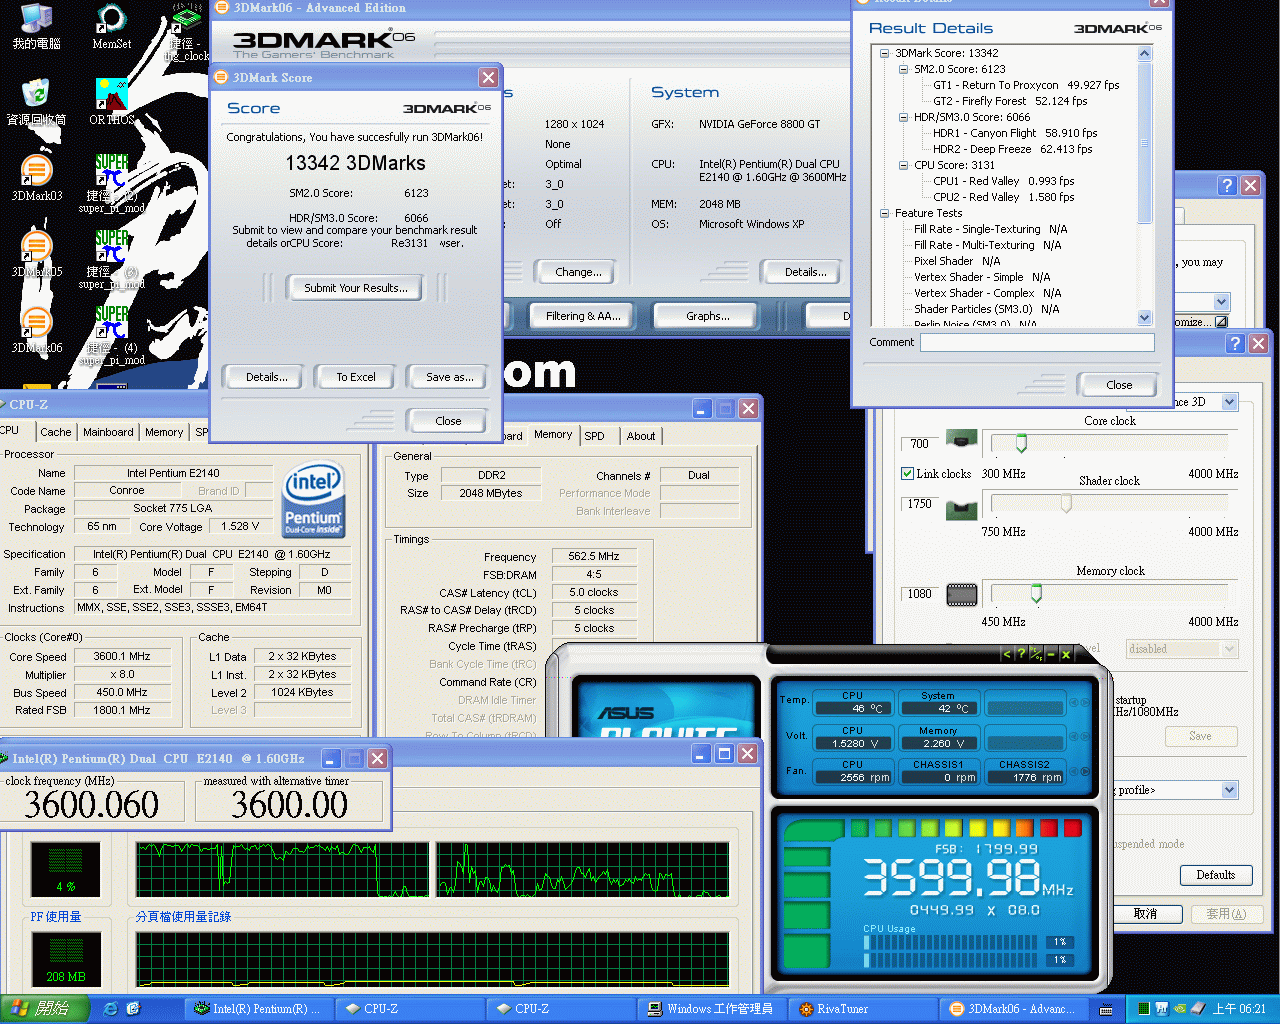Collapse the 3DMark Score tree node
This screenshot has width=1280, height=1024.
pos(885,53)
